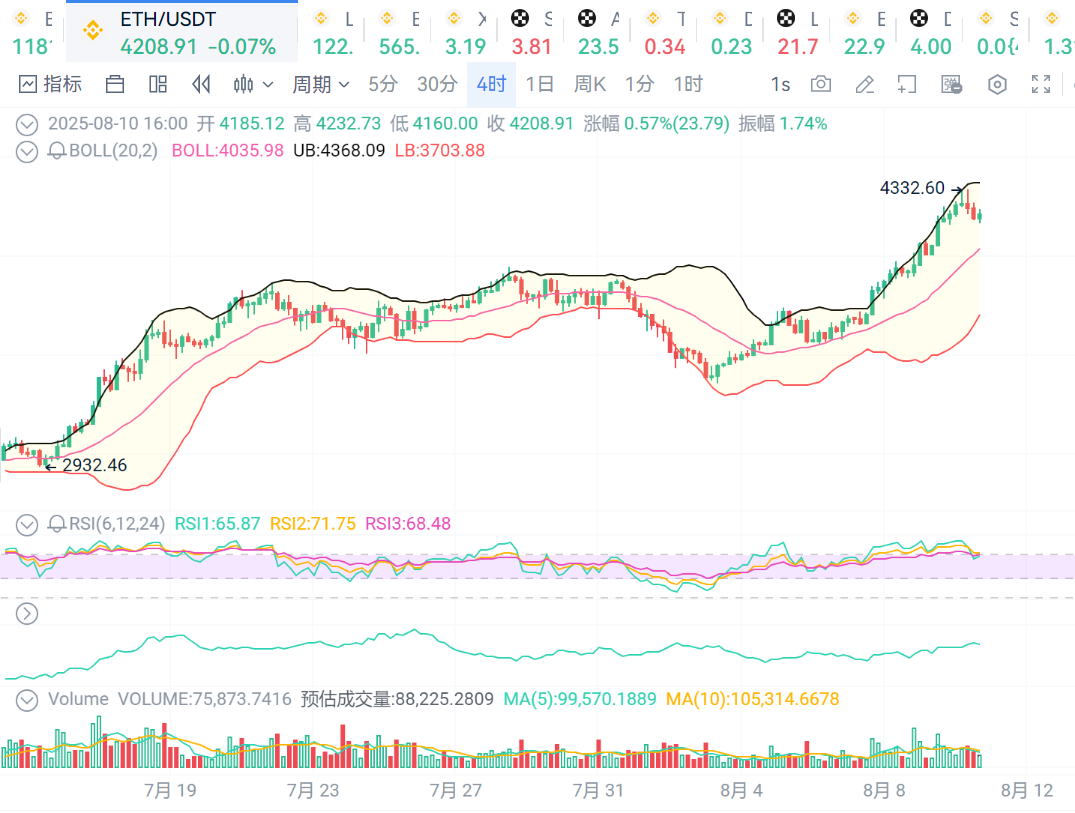
Task: Open the chart type dropdown arrow
Action: [268, 85]
